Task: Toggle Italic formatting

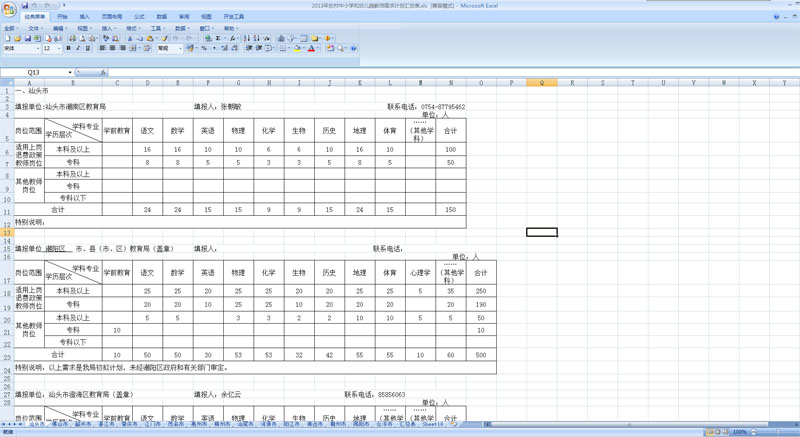Action: [x=78, y=48]
